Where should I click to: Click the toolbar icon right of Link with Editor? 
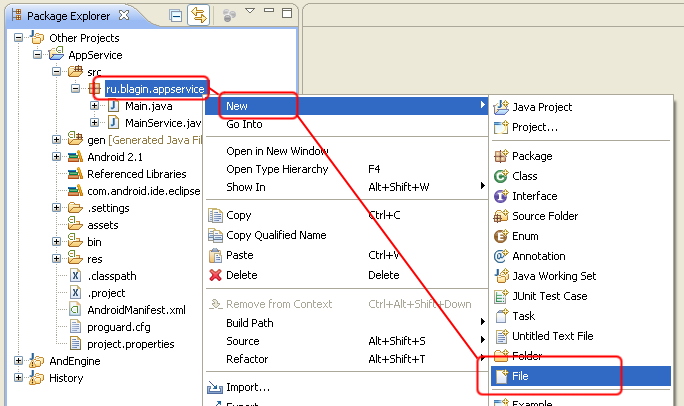click(229, 16)
